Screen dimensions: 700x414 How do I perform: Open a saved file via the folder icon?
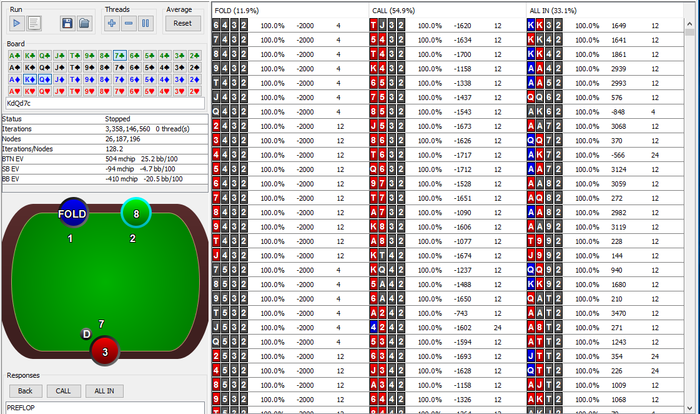click(84, 23)
